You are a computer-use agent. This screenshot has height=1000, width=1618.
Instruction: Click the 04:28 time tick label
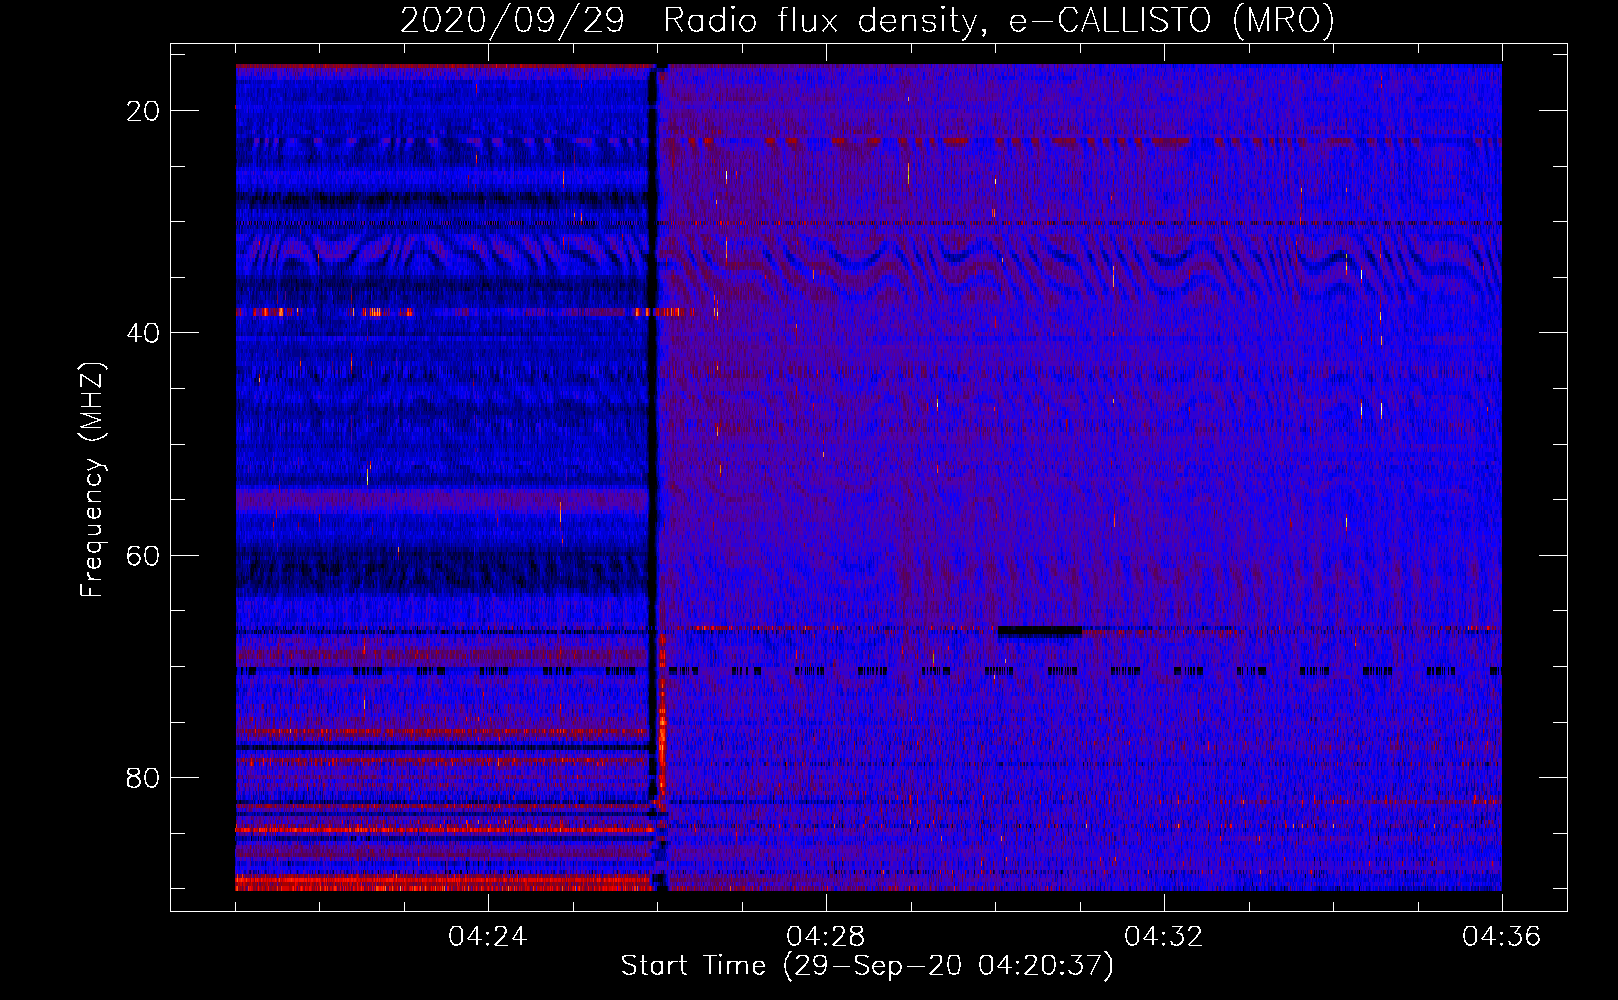pyautogui.click(x=825, y=936)
